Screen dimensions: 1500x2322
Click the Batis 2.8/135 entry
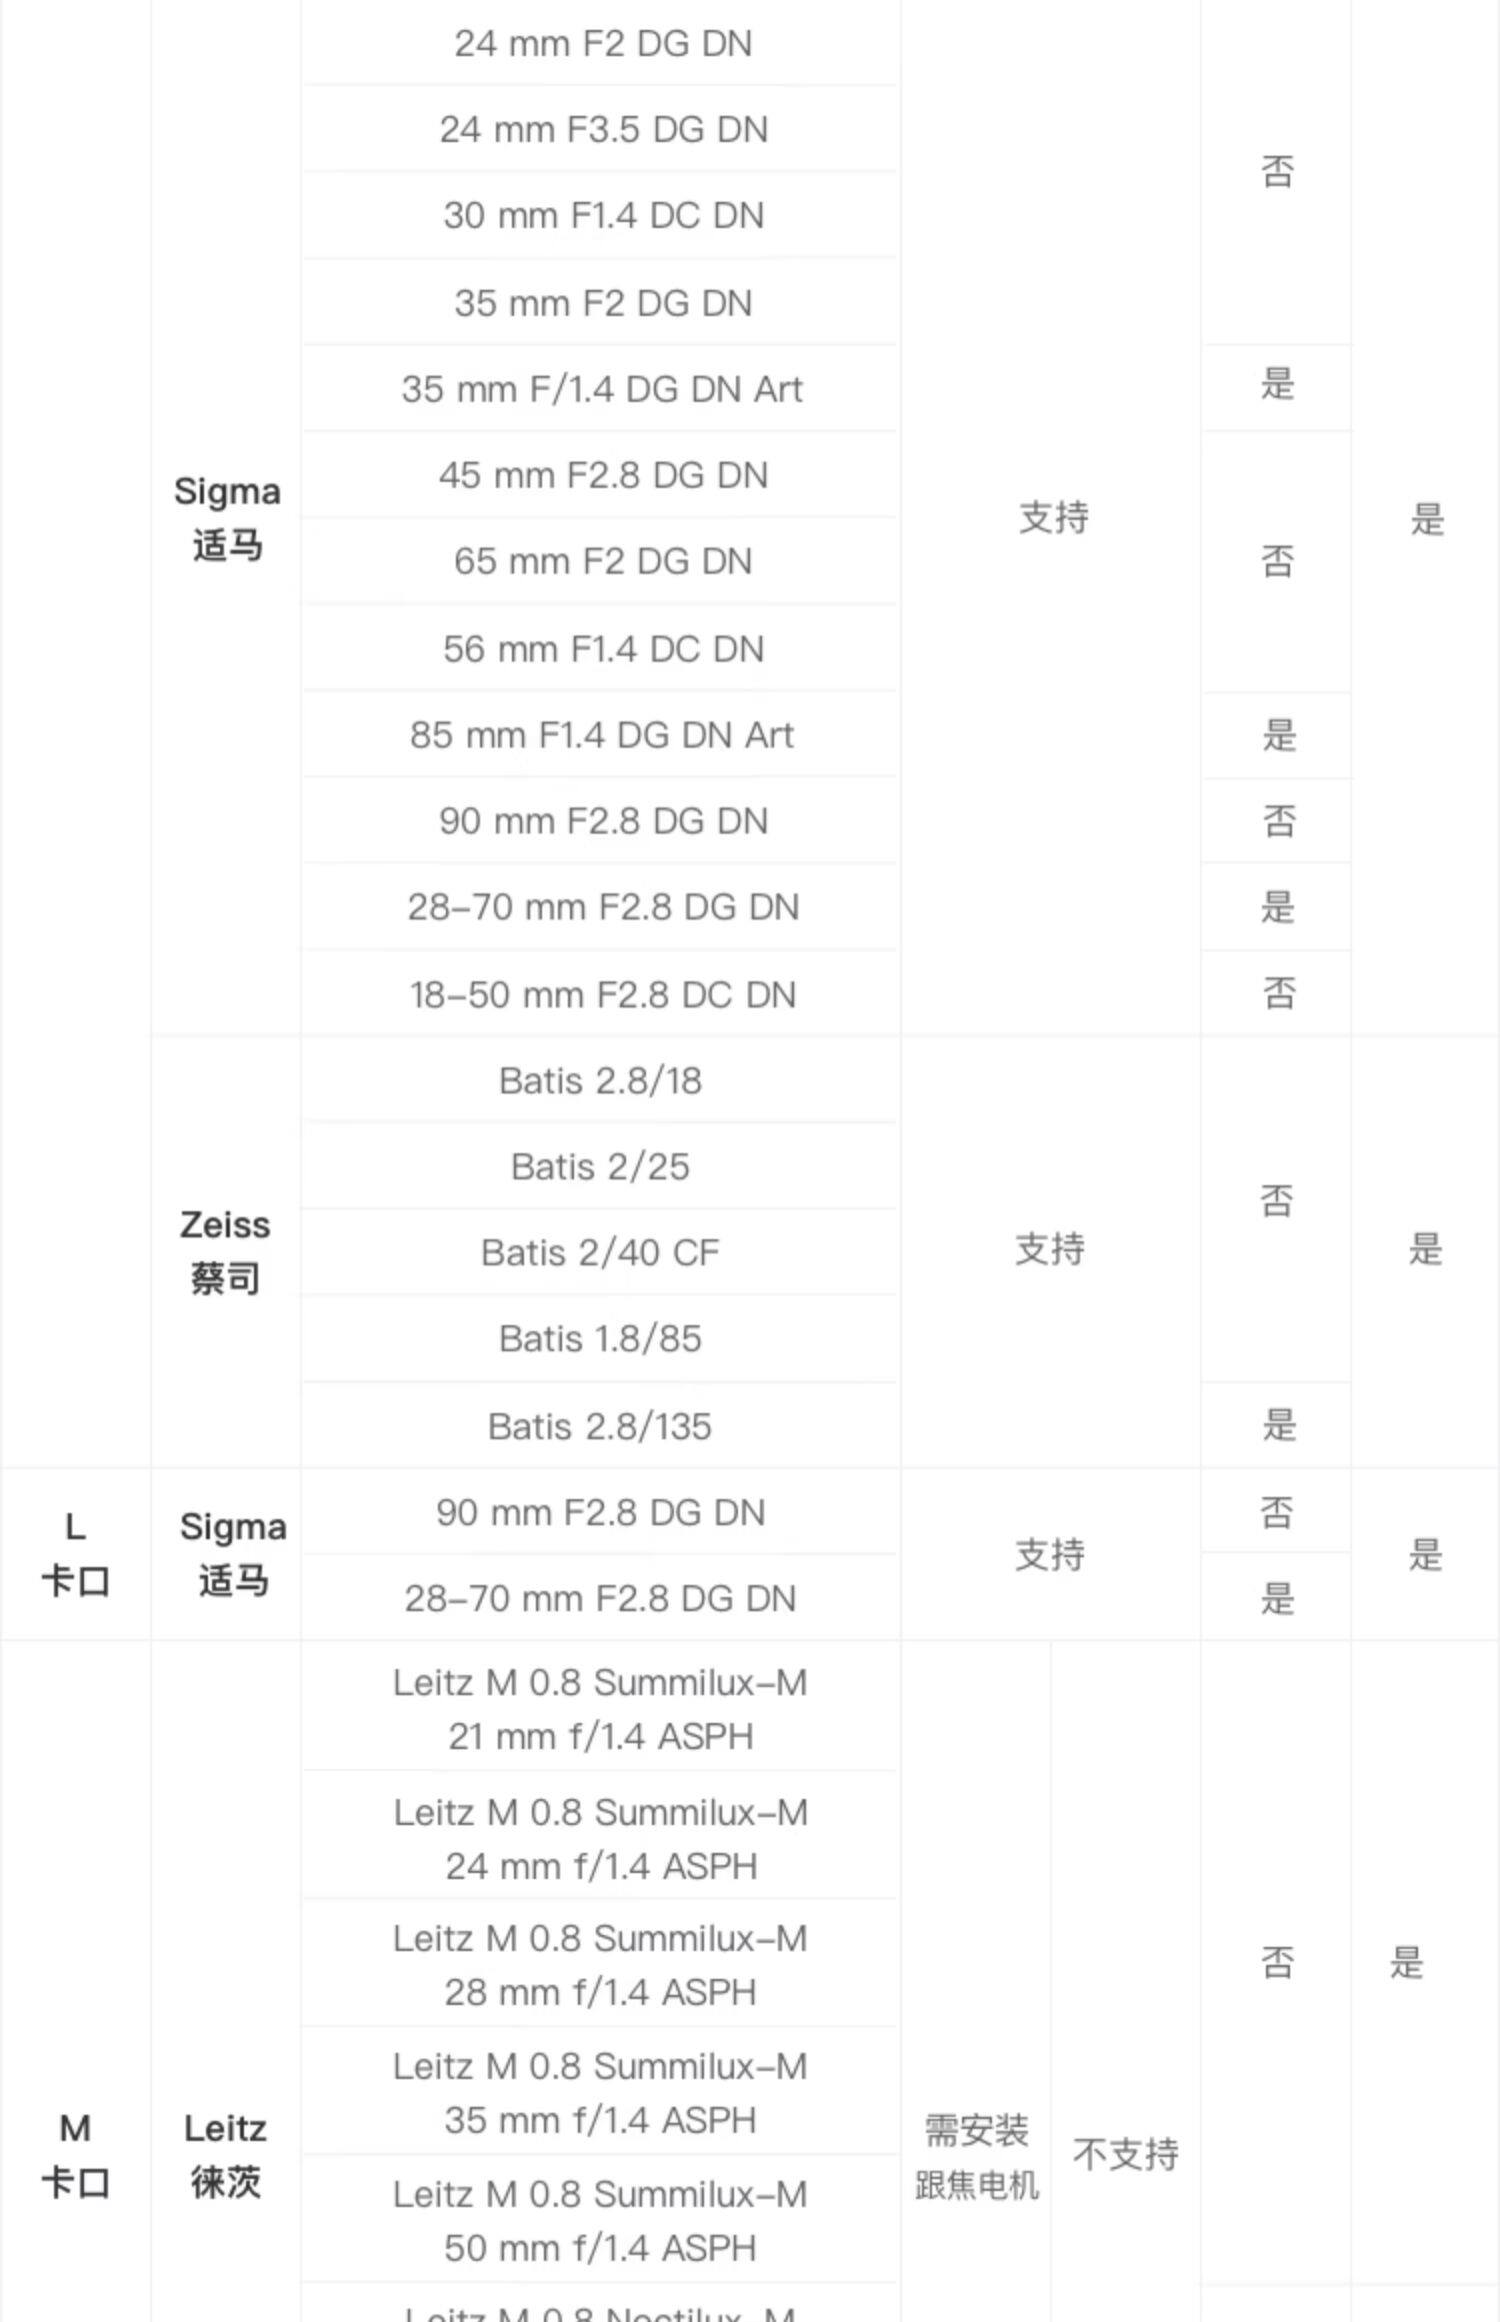pos(600,1426)
